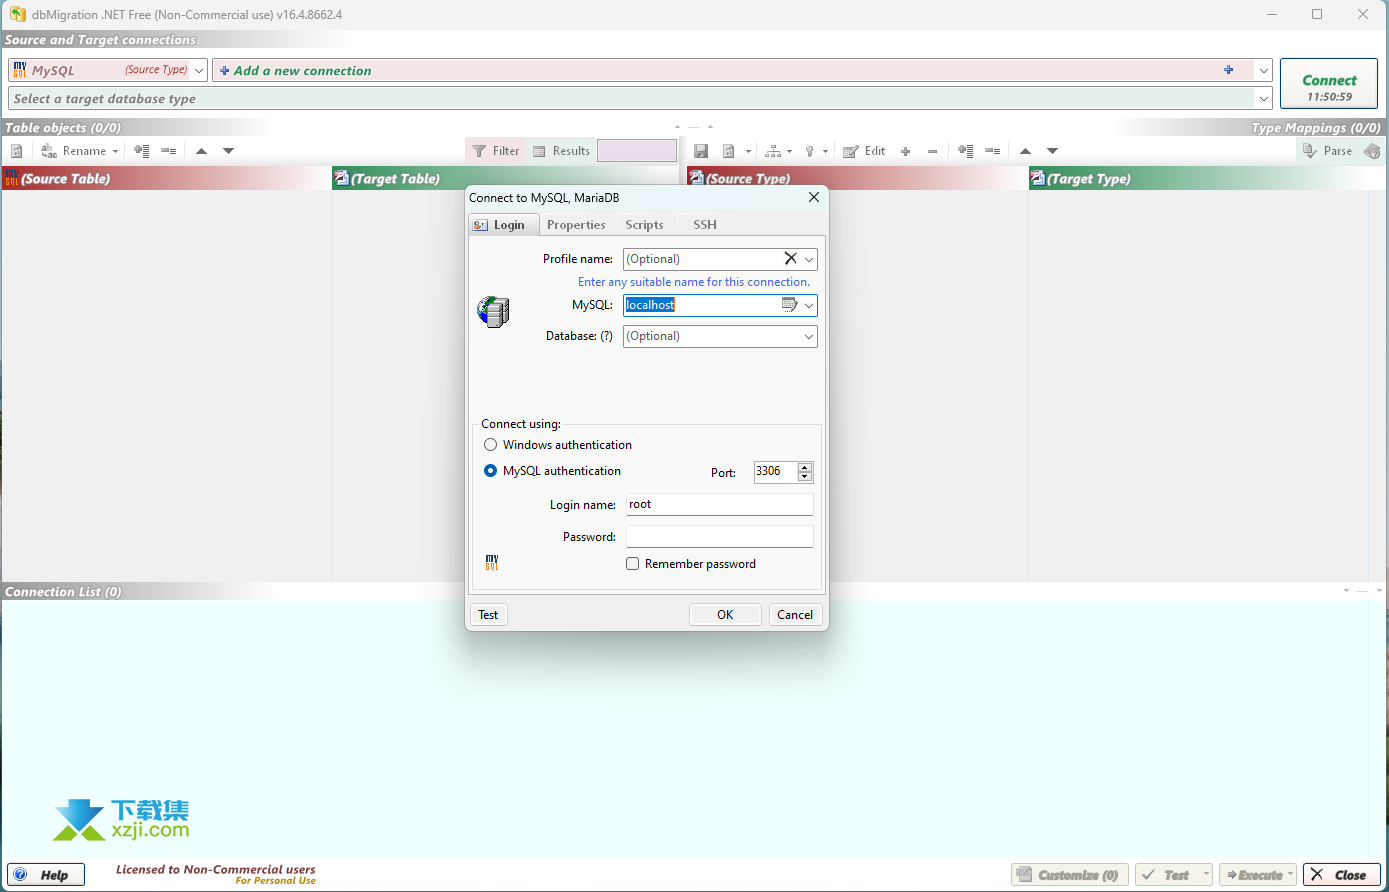Viewport: 1389px width, 892px height.
Task: Open the Rename dropdown arrow
Action: [x=115, y=151]
